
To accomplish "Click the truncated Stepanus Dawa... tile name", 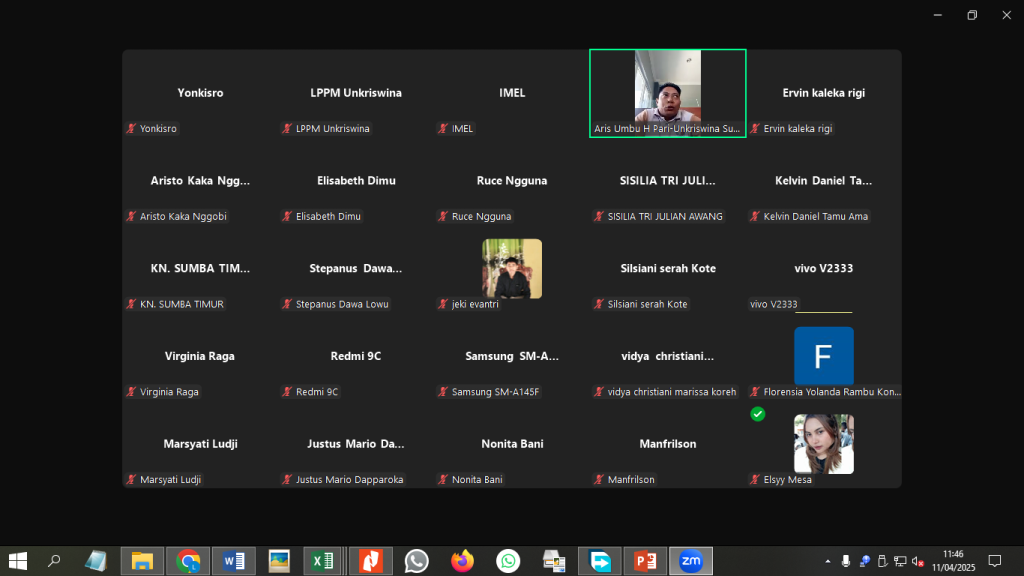I will (356, 268).
